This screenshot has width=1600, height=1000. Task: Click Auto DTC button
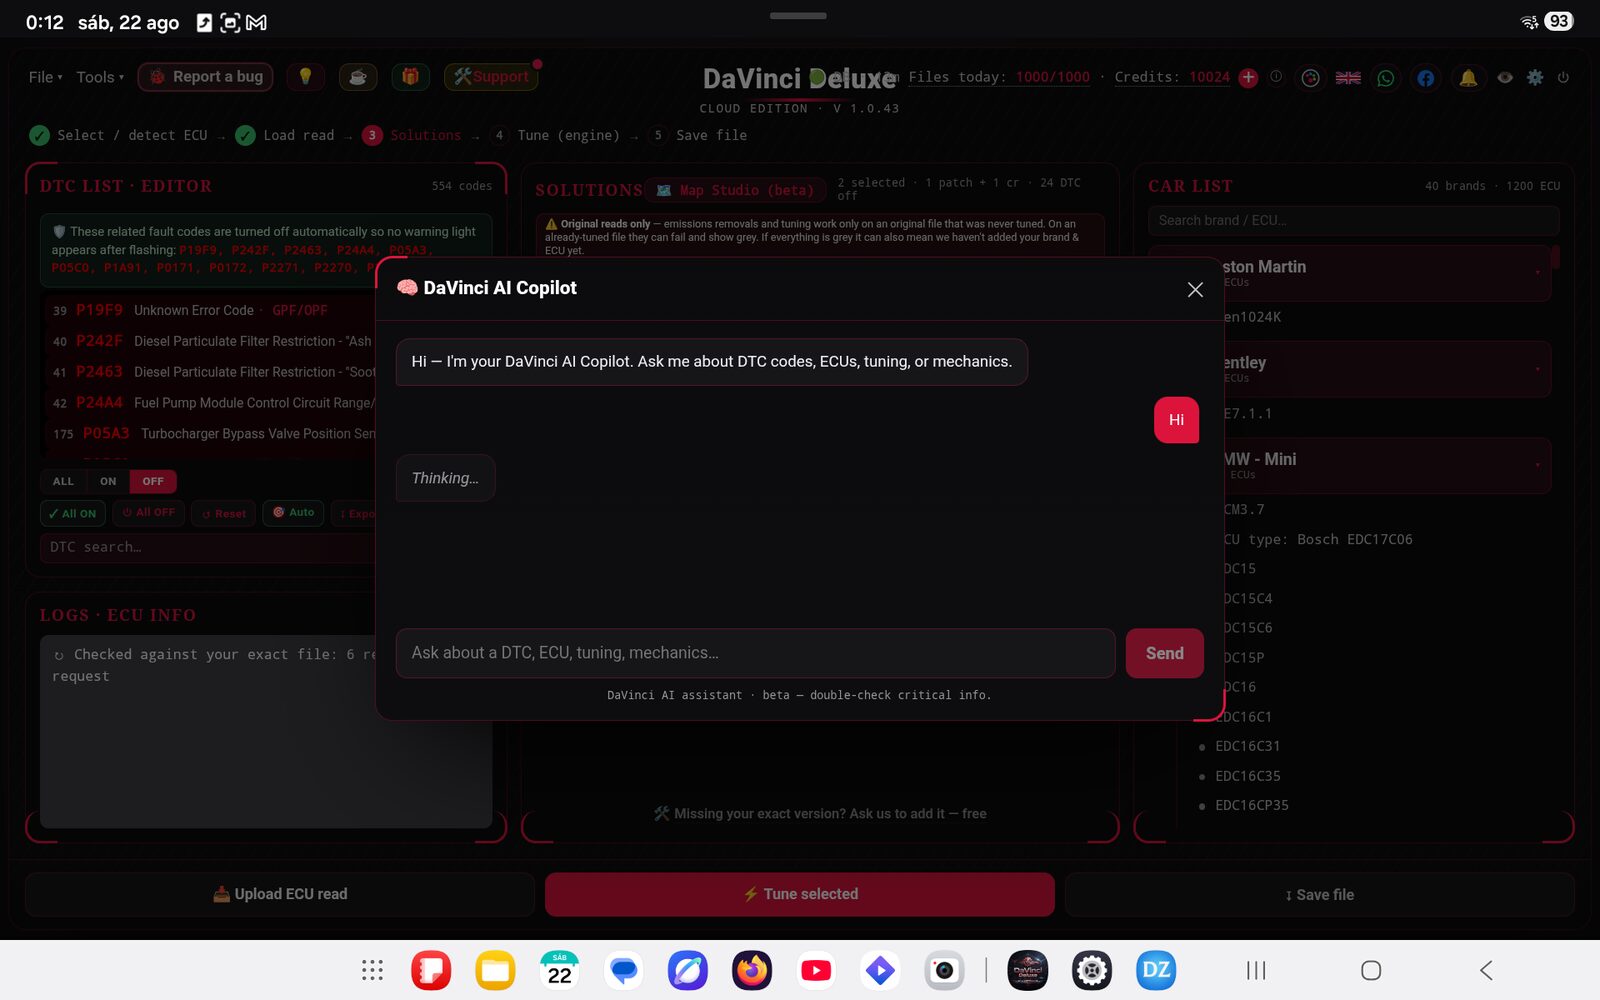point(293,513)
